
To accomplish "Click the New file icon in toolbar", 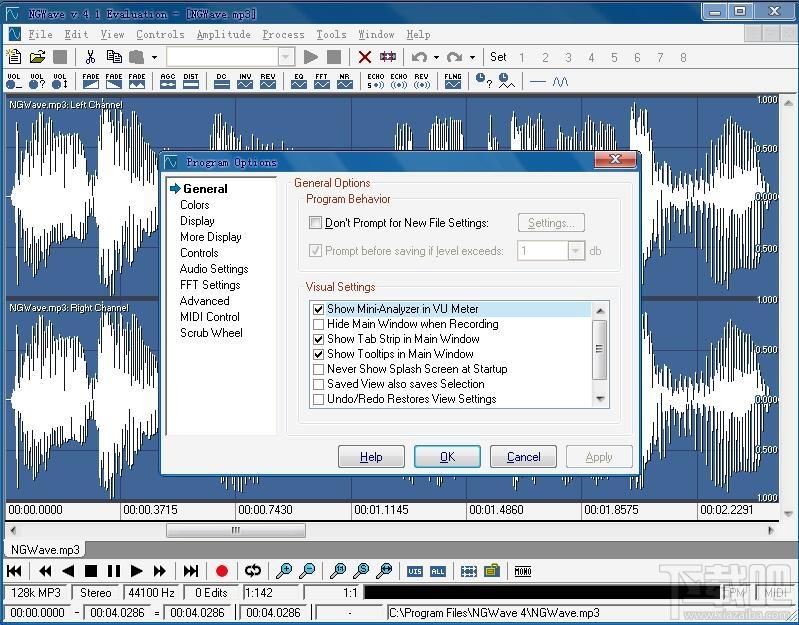I will point(14,57).
